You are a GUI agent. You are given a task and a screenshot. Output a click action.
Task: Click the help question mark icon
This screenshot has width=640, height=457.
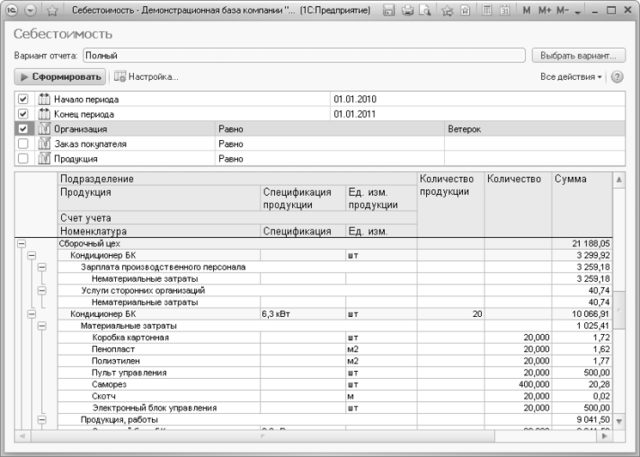617,77
